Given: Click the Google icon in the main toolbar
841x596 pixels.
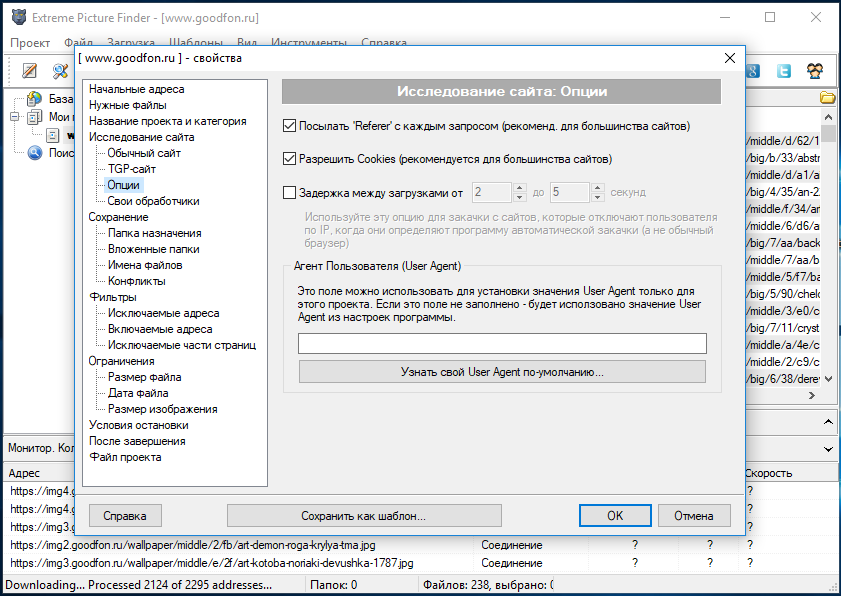Looking at the screenshot, I should pyautogui.click(x=753, y=70).
